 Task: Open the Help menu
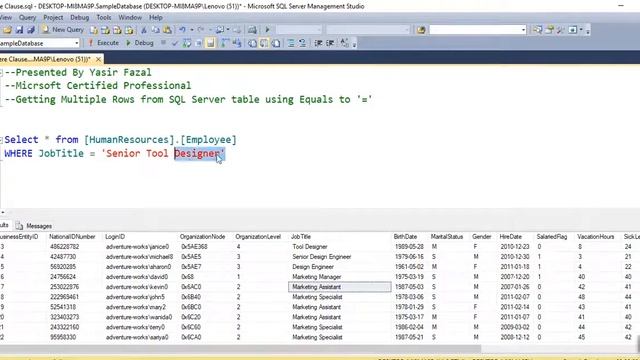(156, 18)
